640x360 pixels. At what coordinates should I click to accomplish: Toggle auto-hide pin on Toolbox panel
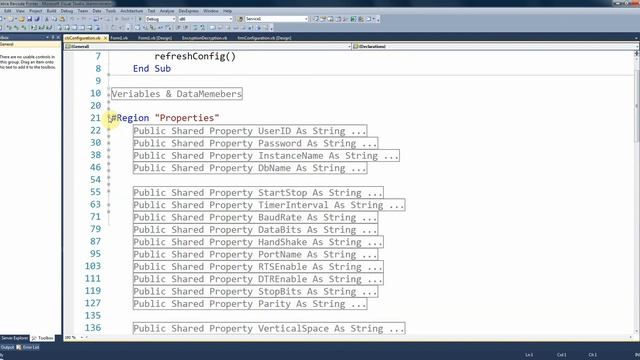53,38
